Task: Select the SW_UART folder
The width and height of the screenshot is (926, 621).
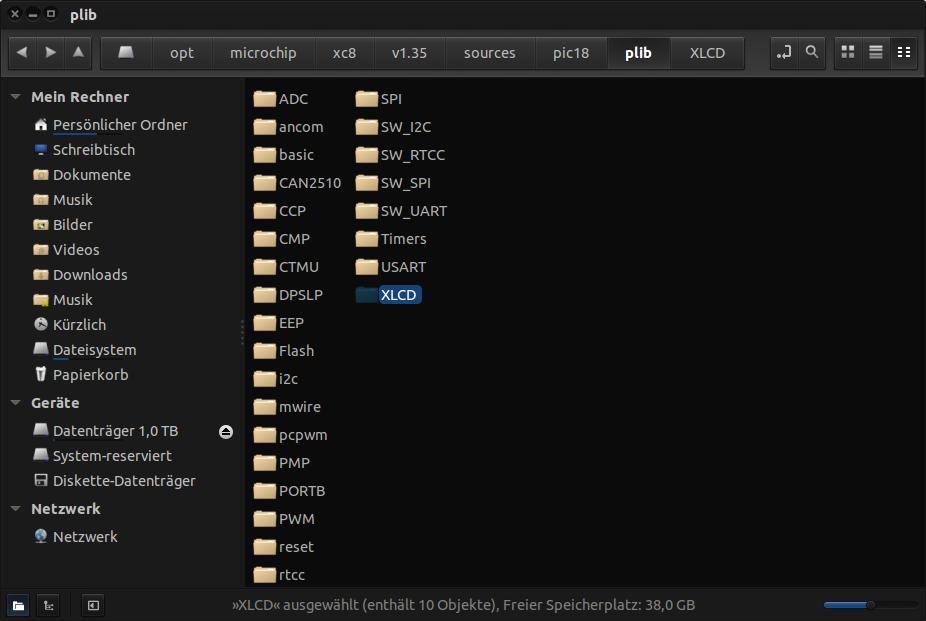Action: point(402,211)
